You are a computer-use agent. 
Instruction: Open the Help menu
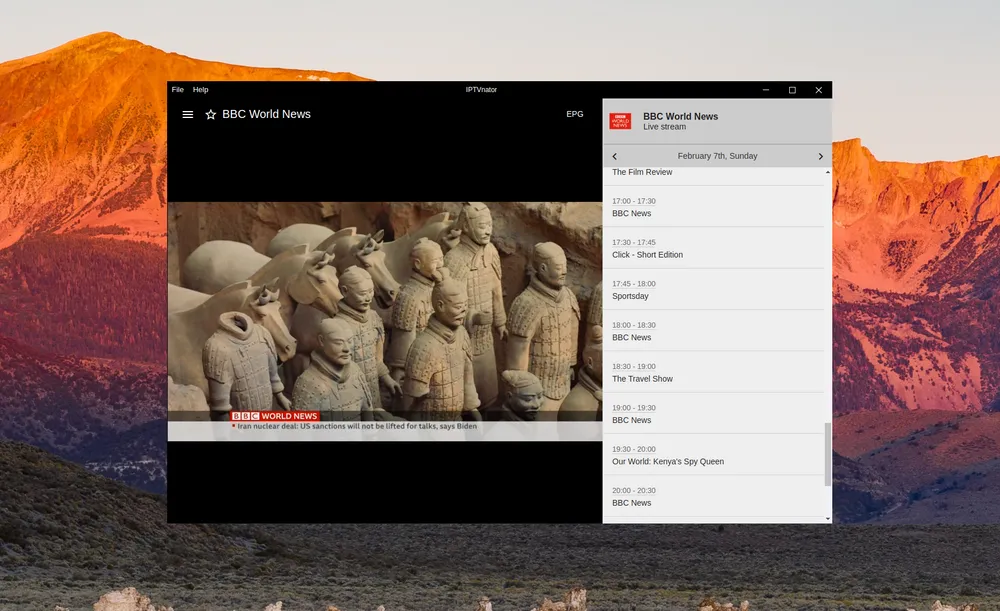(x=201, y=90)
